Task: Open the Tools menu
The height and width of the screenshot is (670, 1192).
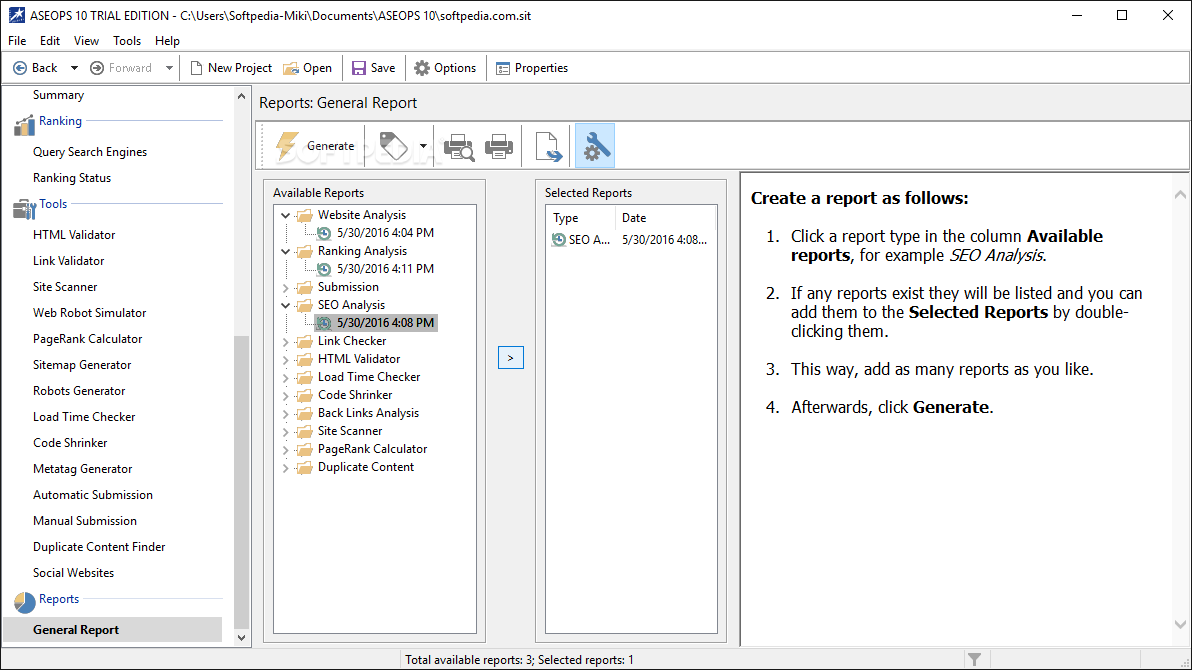Action: click(x=127, y=40)
